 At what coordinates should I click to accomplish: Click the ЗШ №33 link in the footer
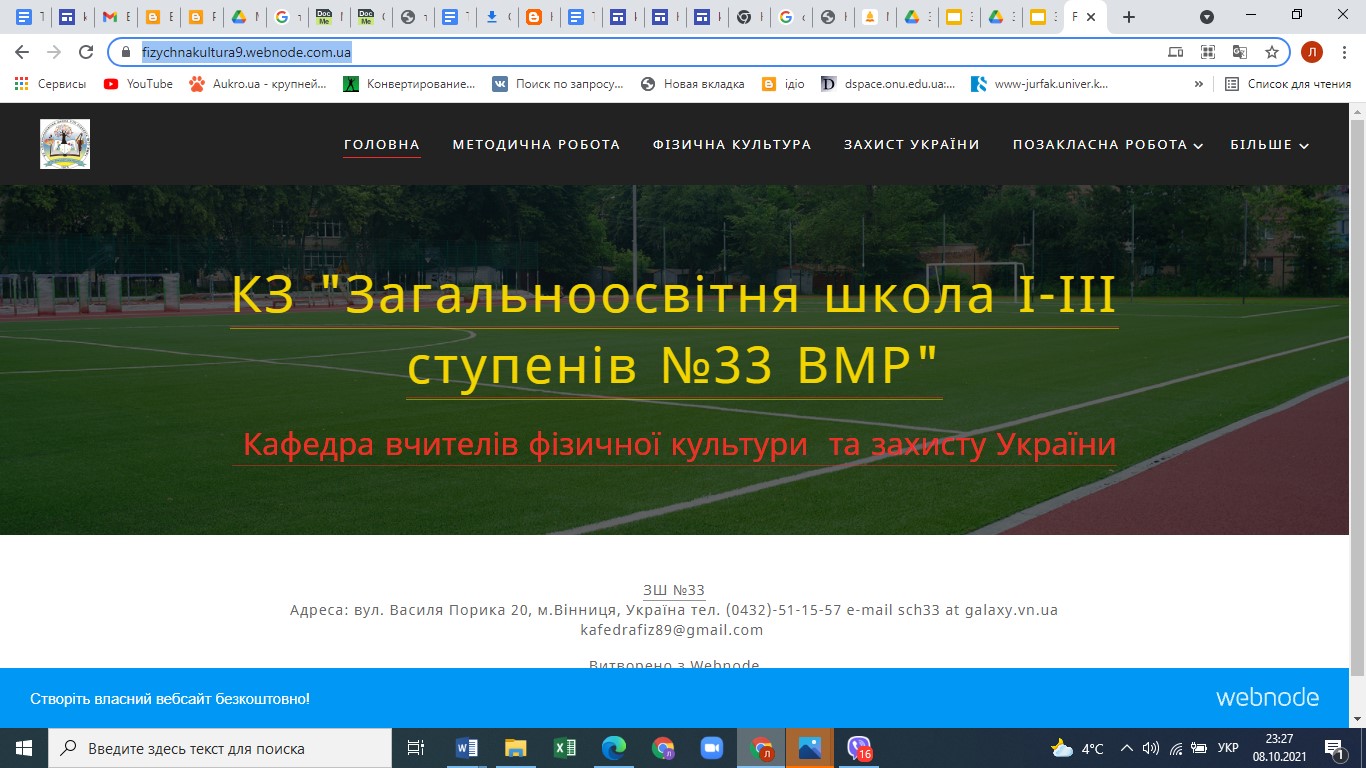(x=674, y=590)
